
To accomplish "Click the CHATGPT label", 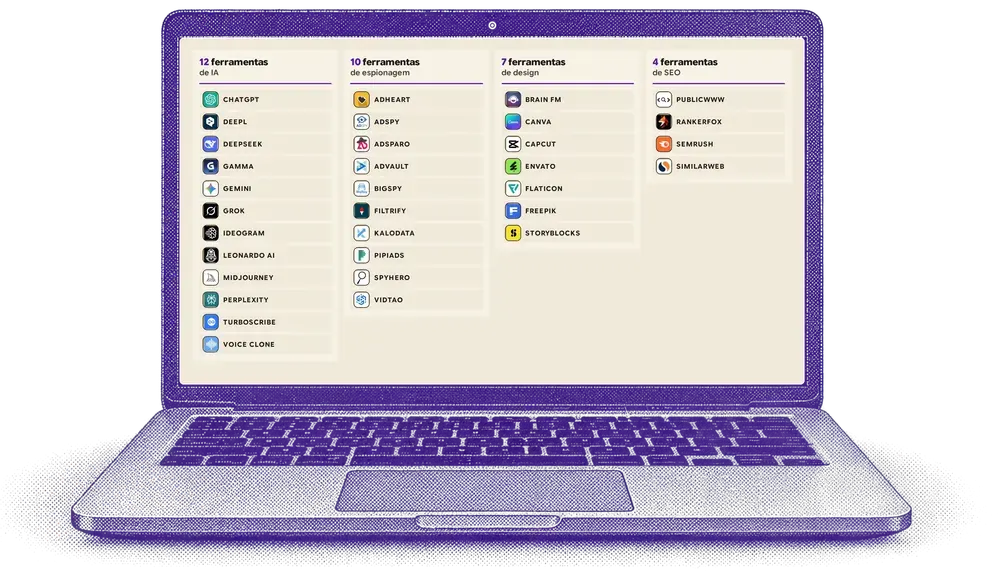I will [x=241, y=100].
